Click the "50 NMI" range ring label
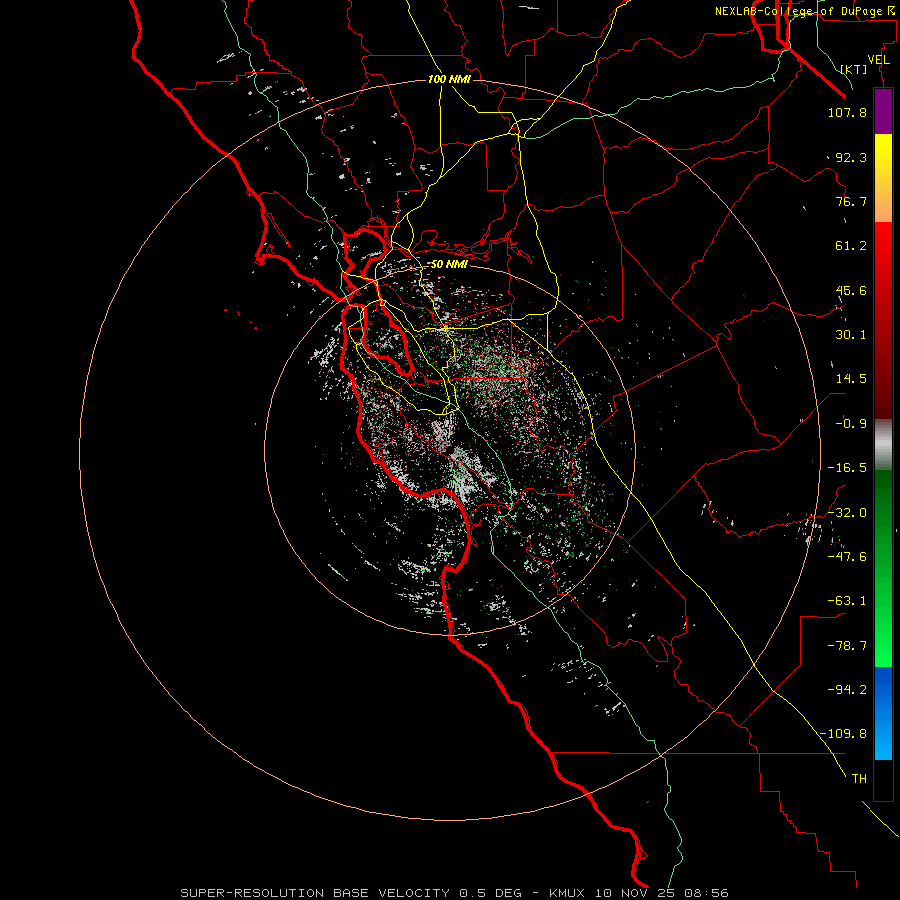Viewport: 900px width, 900px height. coord(449,264)
